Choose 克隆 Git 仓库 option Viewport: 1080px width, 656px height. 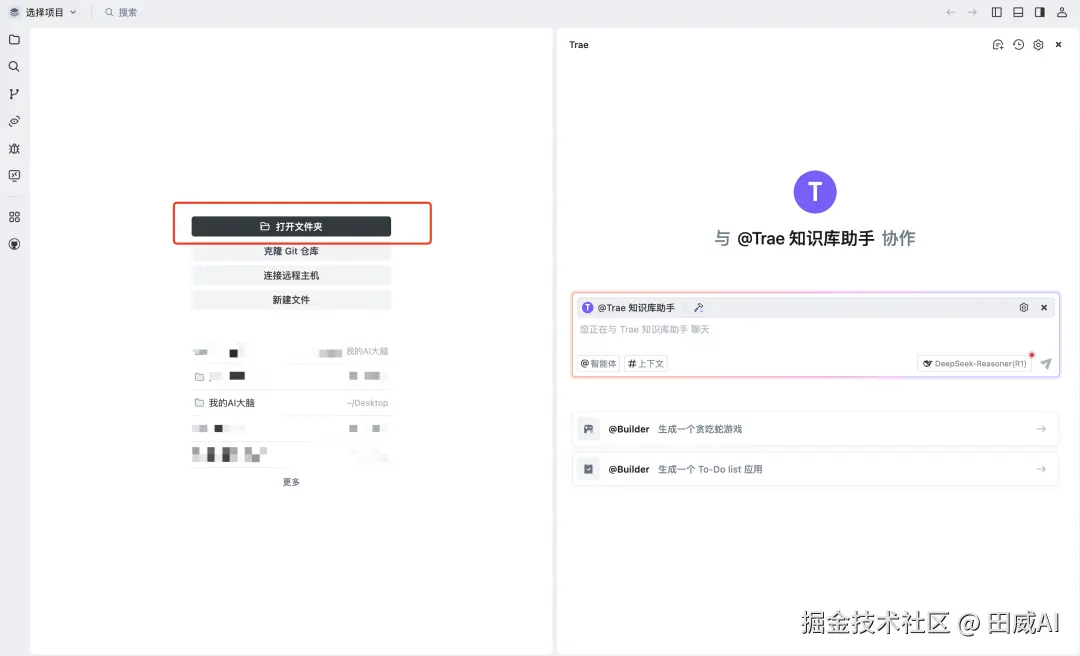290,250
